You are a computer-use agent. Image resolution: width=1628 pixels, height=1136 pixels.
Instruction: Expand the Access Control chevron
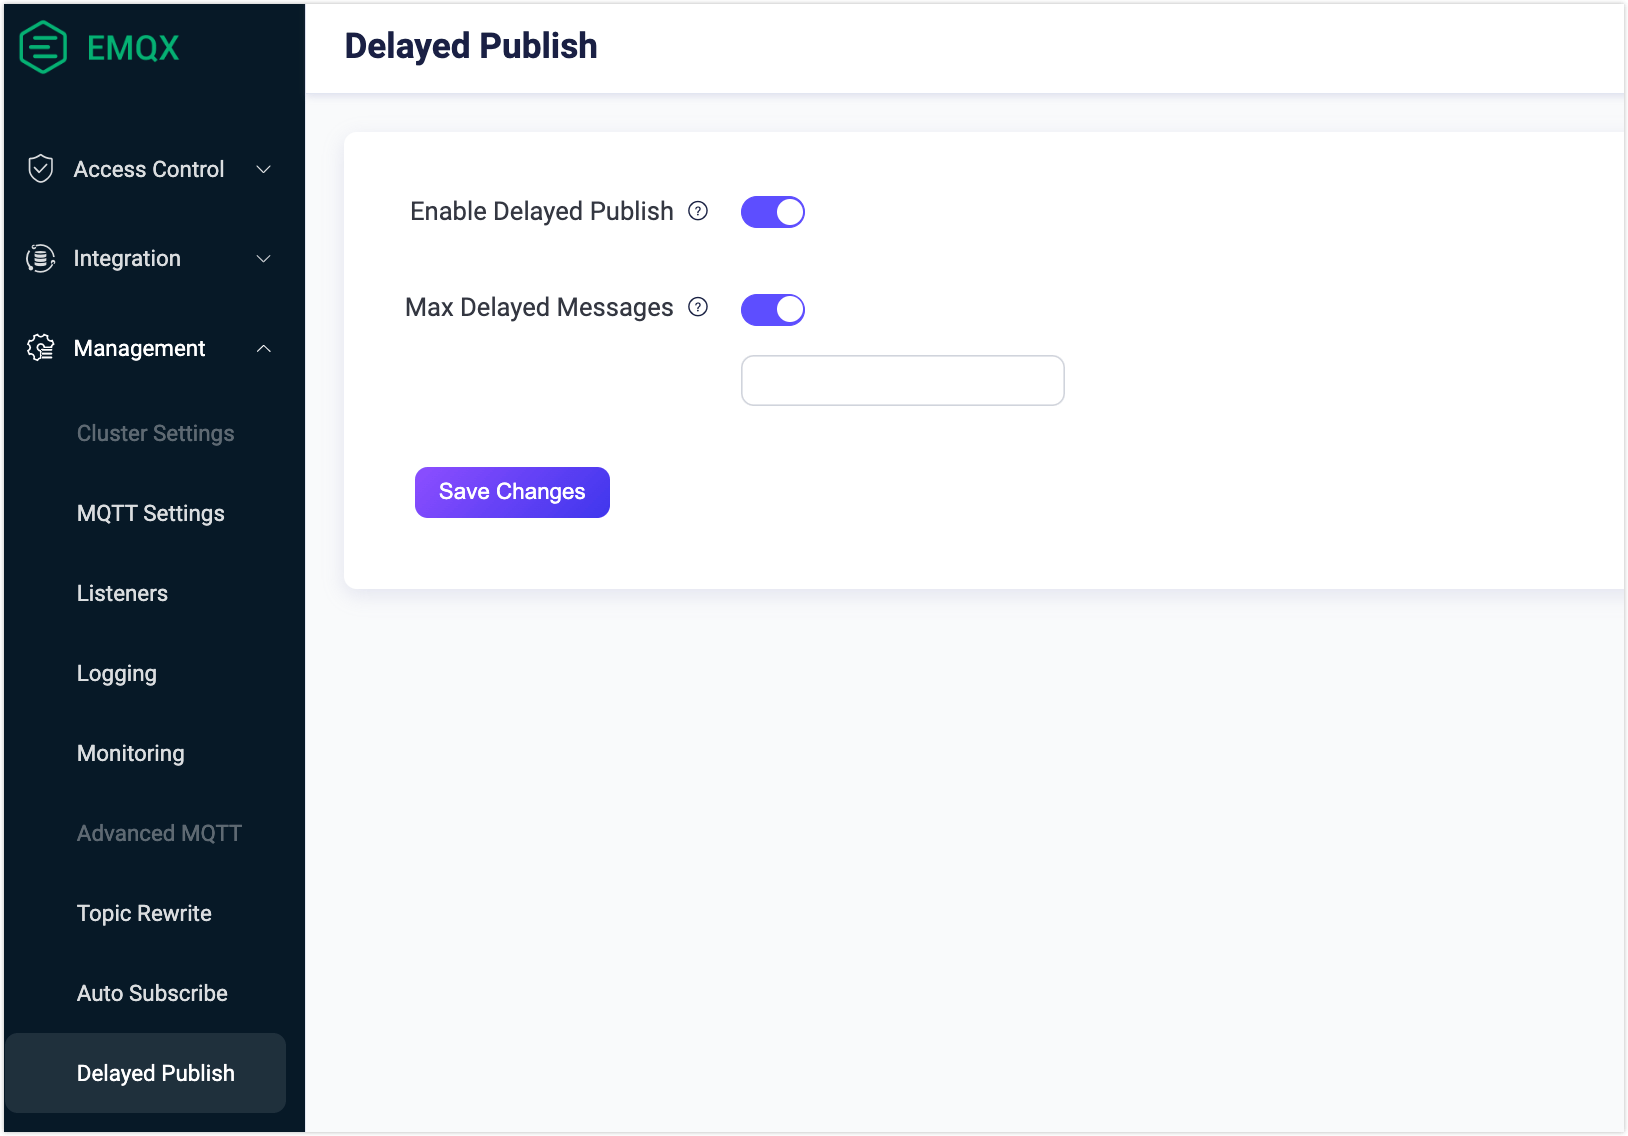click(264, 169)
